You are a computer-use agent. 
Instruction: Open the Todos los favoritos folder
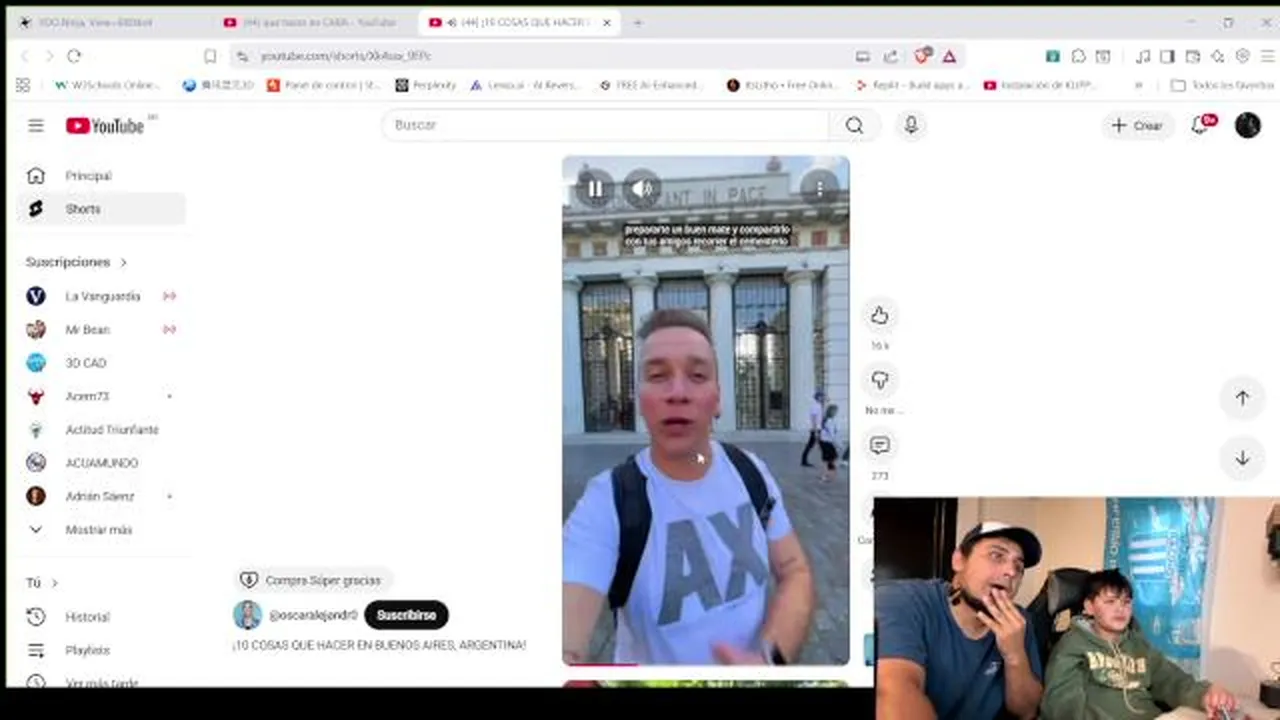(x=1222, y=85)
